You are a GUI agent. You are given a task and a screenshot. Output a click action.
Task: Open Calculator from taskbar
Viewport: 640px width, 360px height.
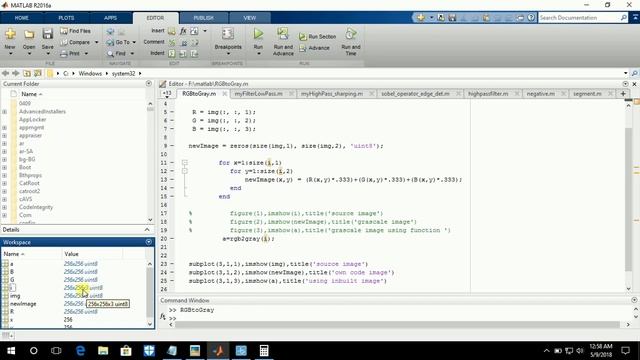pos(264,351)
